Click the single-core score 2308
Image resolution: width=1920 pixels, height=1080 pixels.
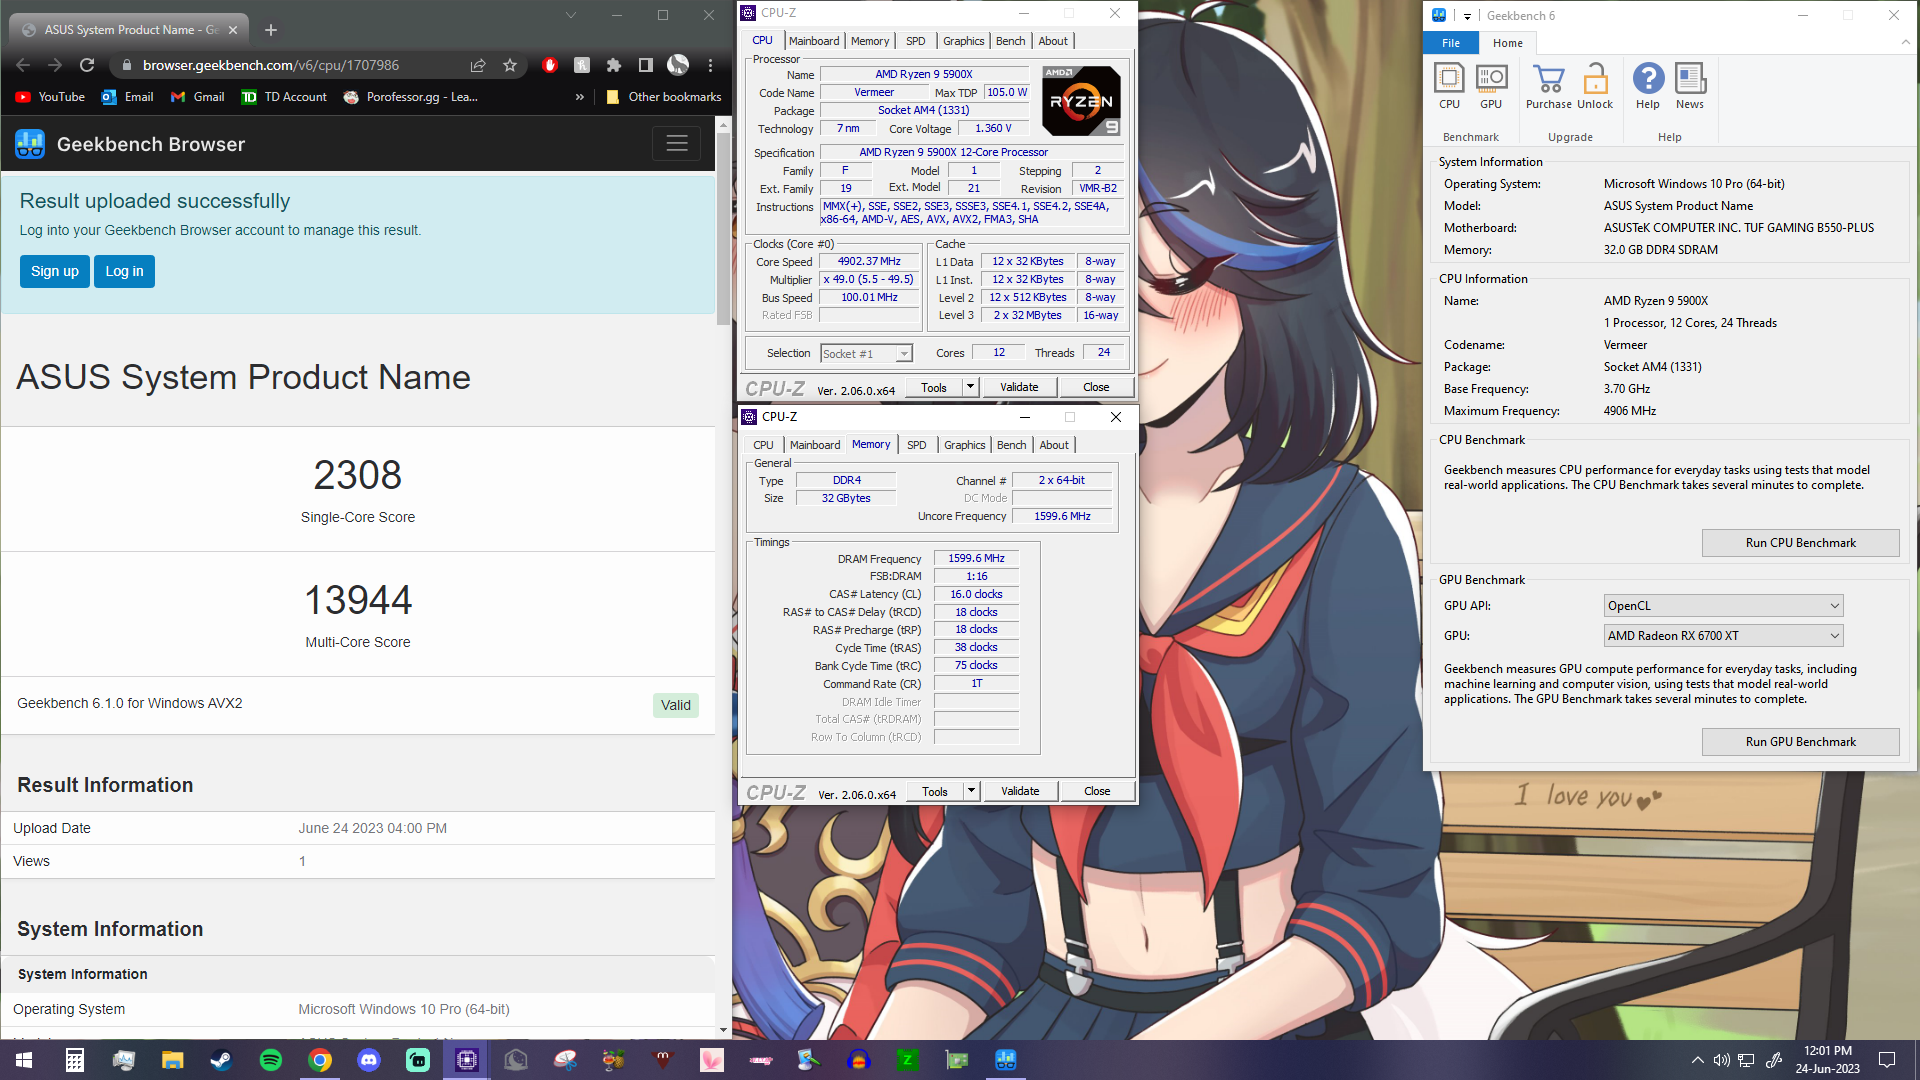click(357, 475)
